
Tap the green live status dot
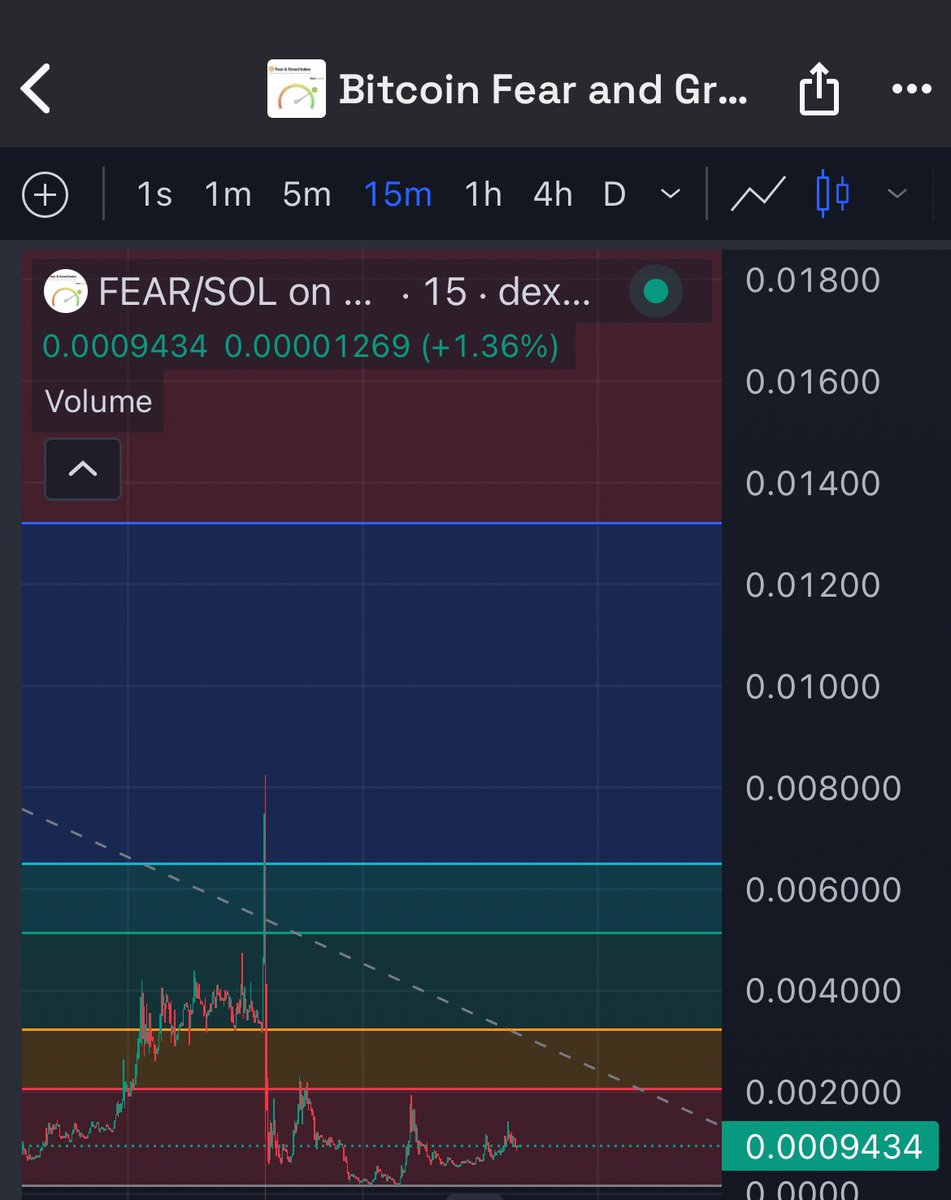click(655, 291)
